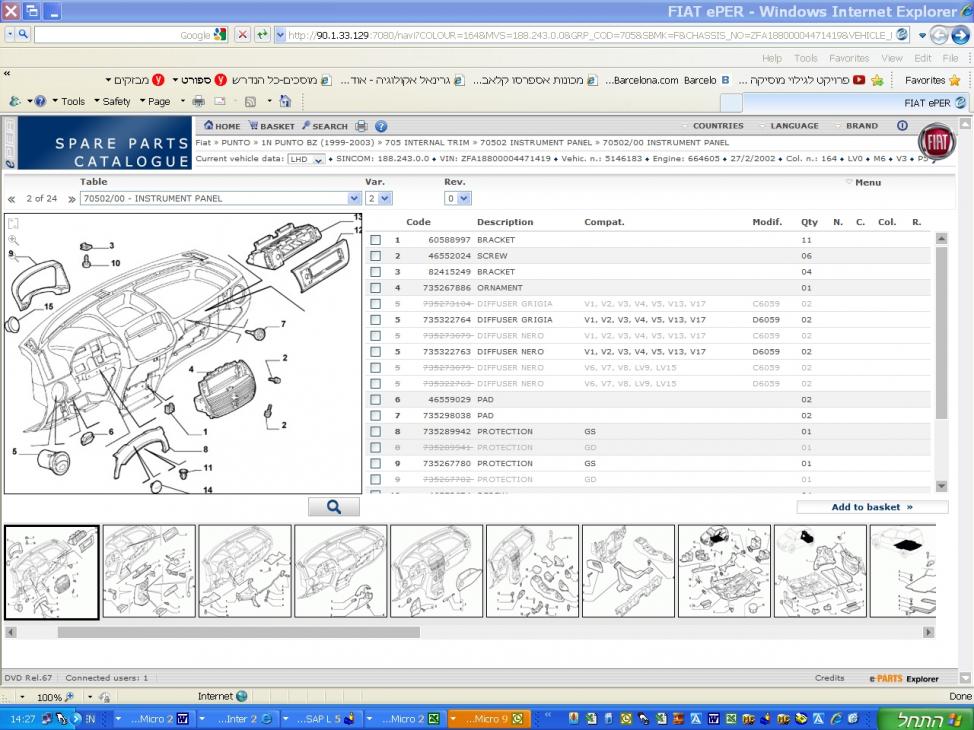Tick the checkbox for BRACKET 60588997

click(375, 240)
